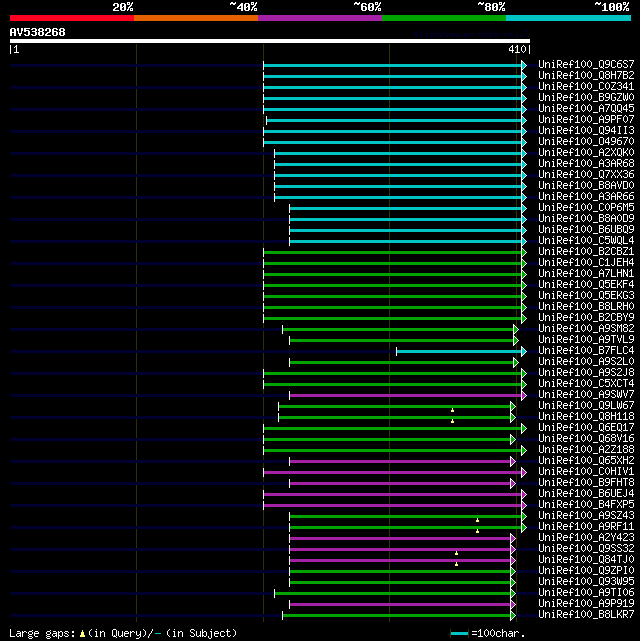
Task: Click the UniRef100_Q84TJ0 label
Action: pos(586,560)
